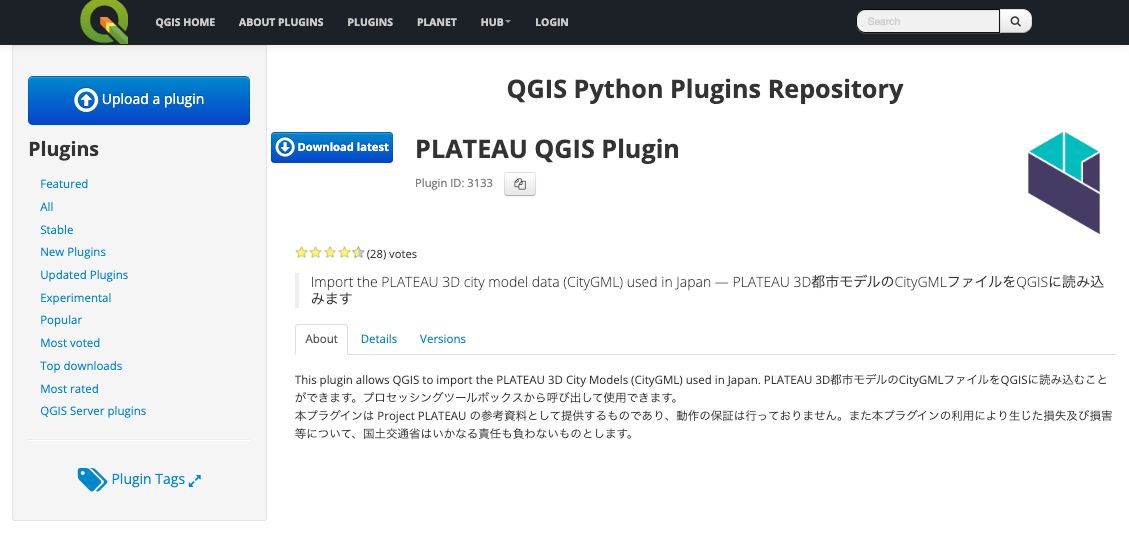Switch to the Details tab
Image resolution: width=1129 pixels, height=535 pixels.
[x=379, y=339]
